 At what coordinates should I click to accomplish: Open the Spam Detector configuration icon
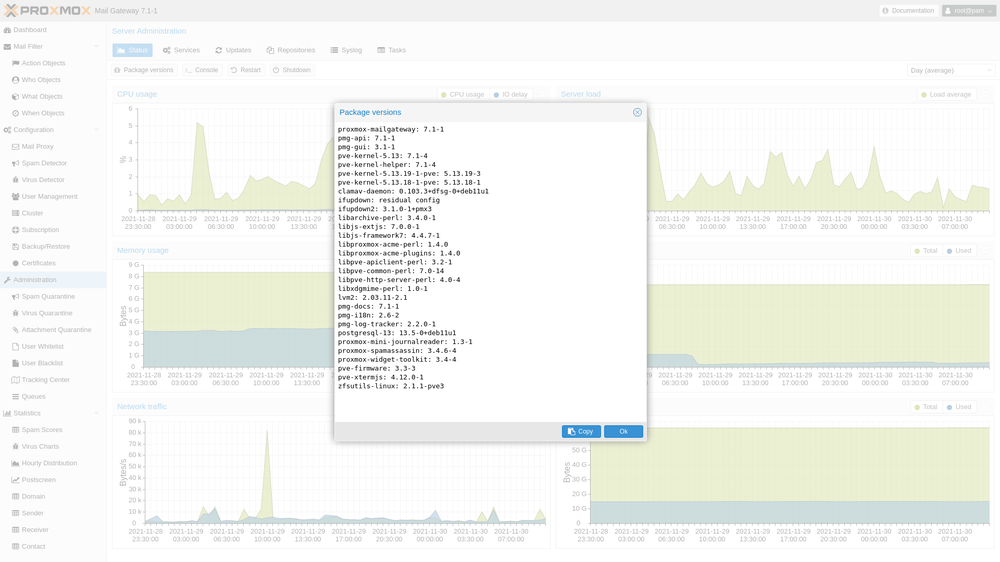point(15,163)
